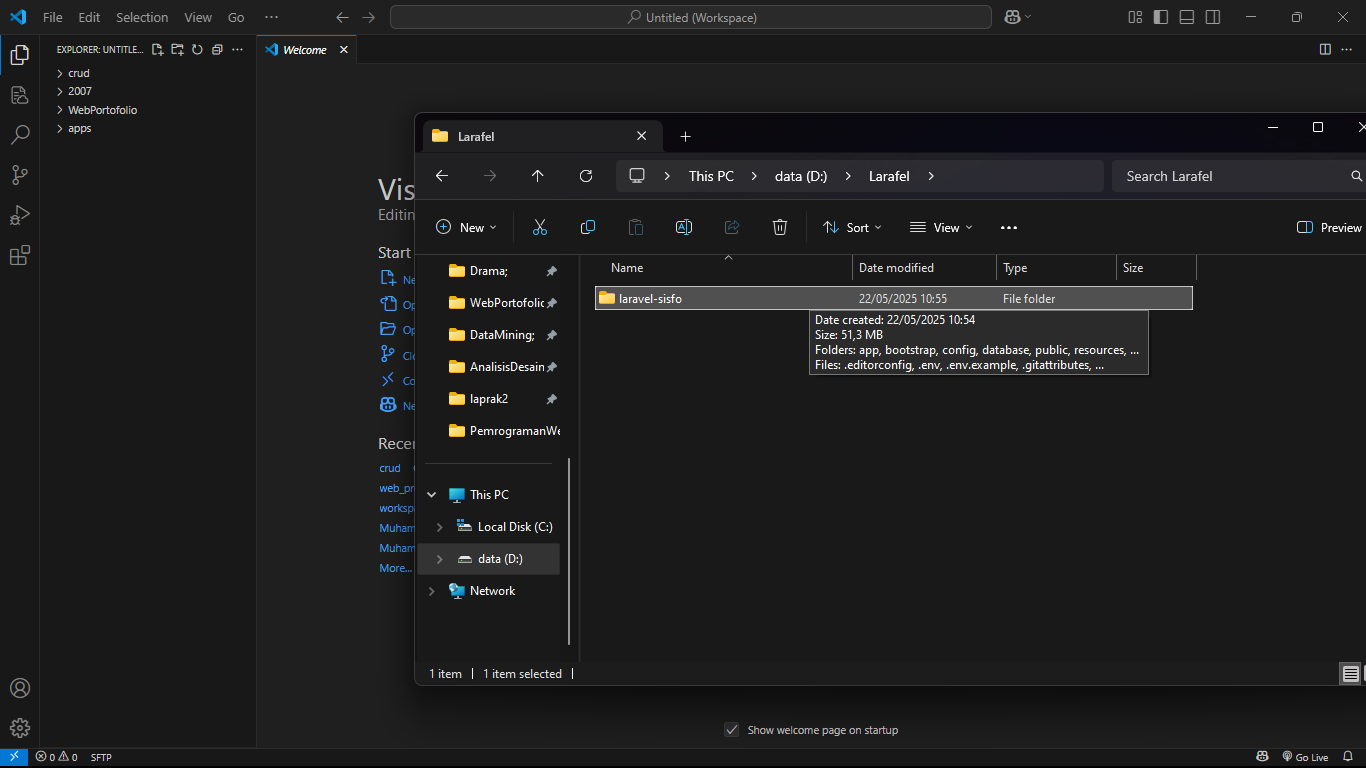Open the Selection menu
The height and width of the screenshot is (768, 1366).
(x=142, y=17)
